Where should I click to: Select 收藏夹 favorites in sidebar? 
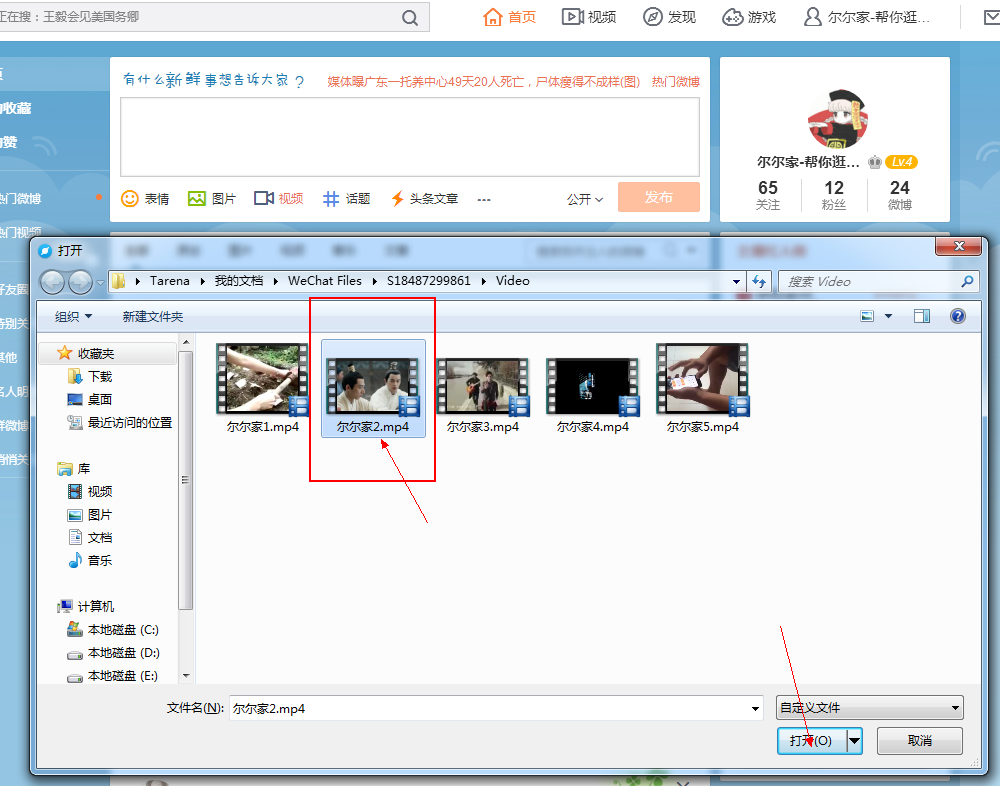tap(107, 353)
